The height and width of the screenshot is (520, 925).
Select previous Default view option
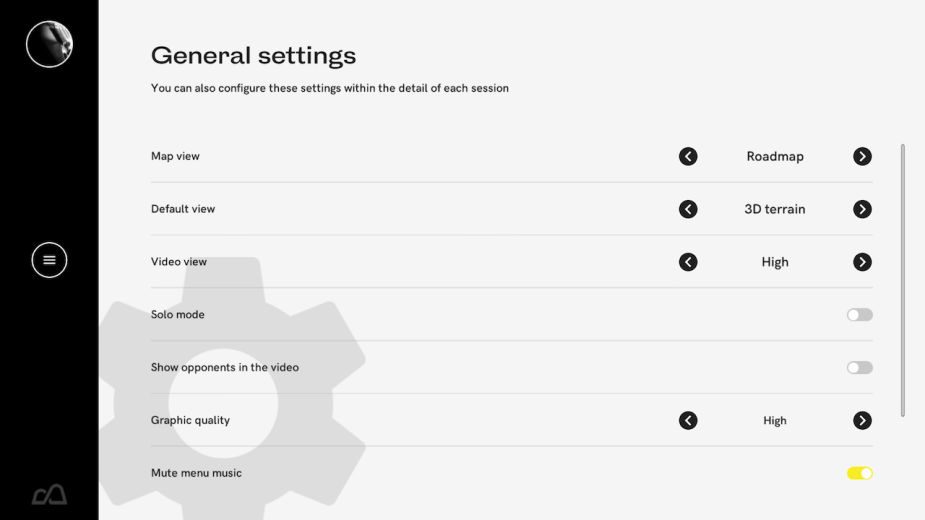(x=688, y=209)
